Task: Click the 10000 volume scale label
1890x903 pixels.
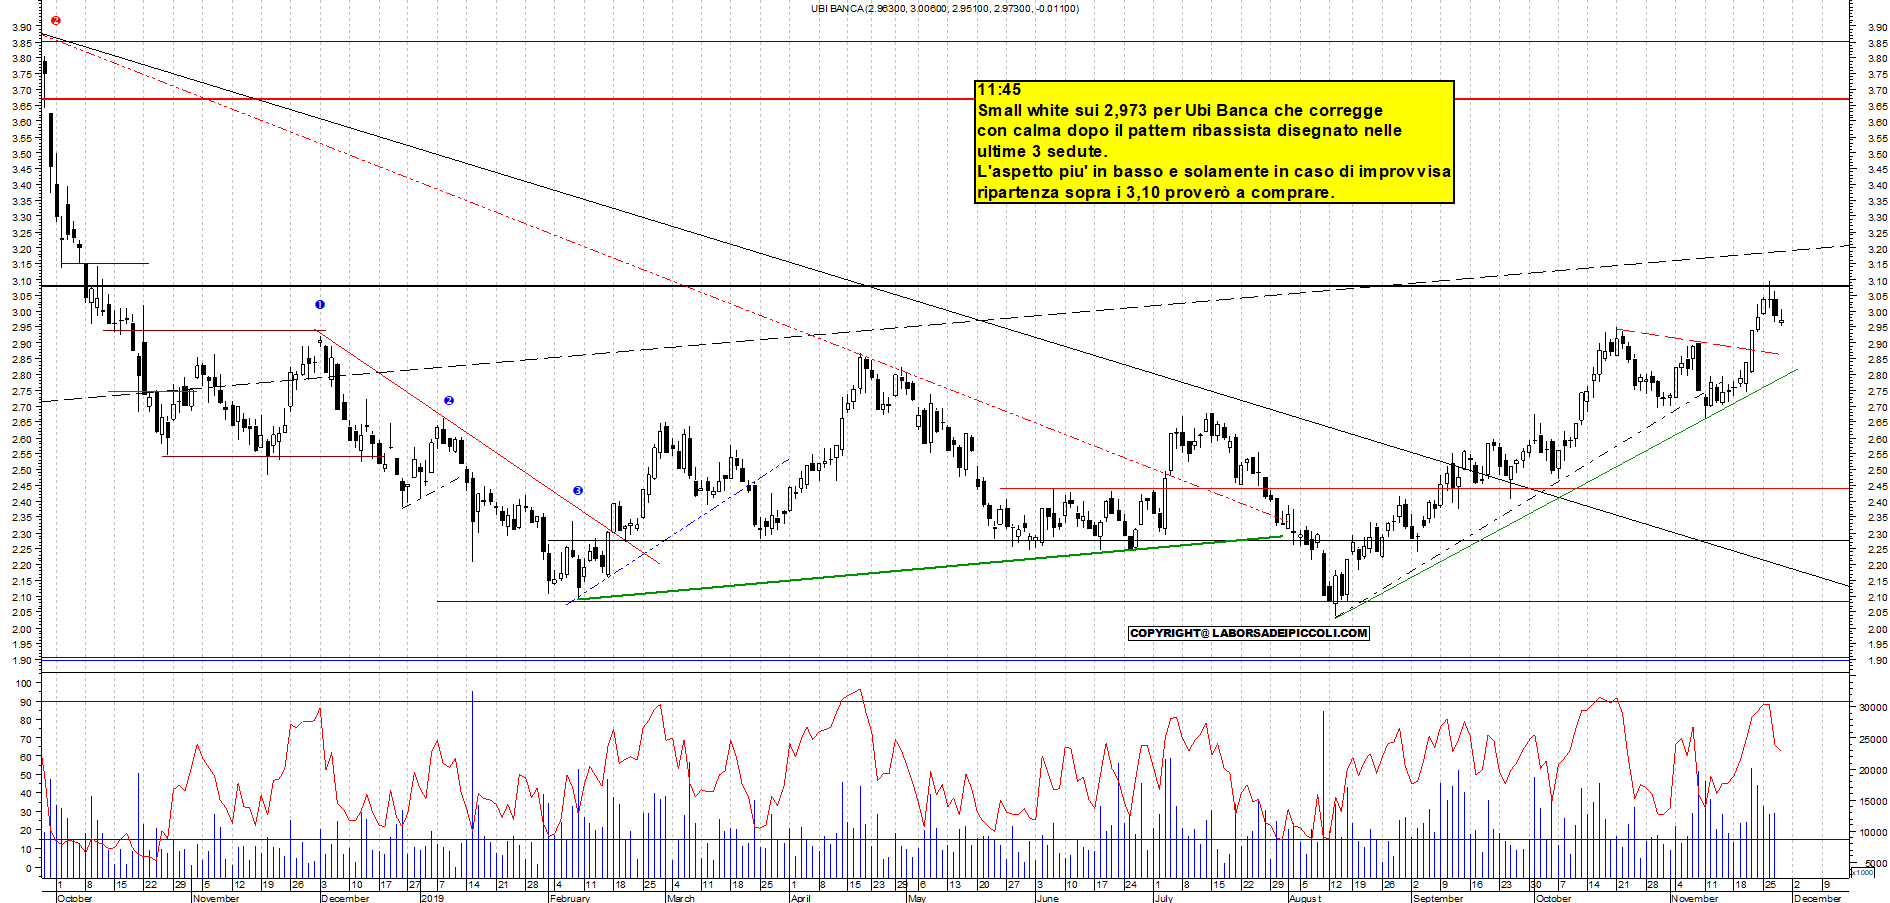Action: click(x=1873, y=832)
